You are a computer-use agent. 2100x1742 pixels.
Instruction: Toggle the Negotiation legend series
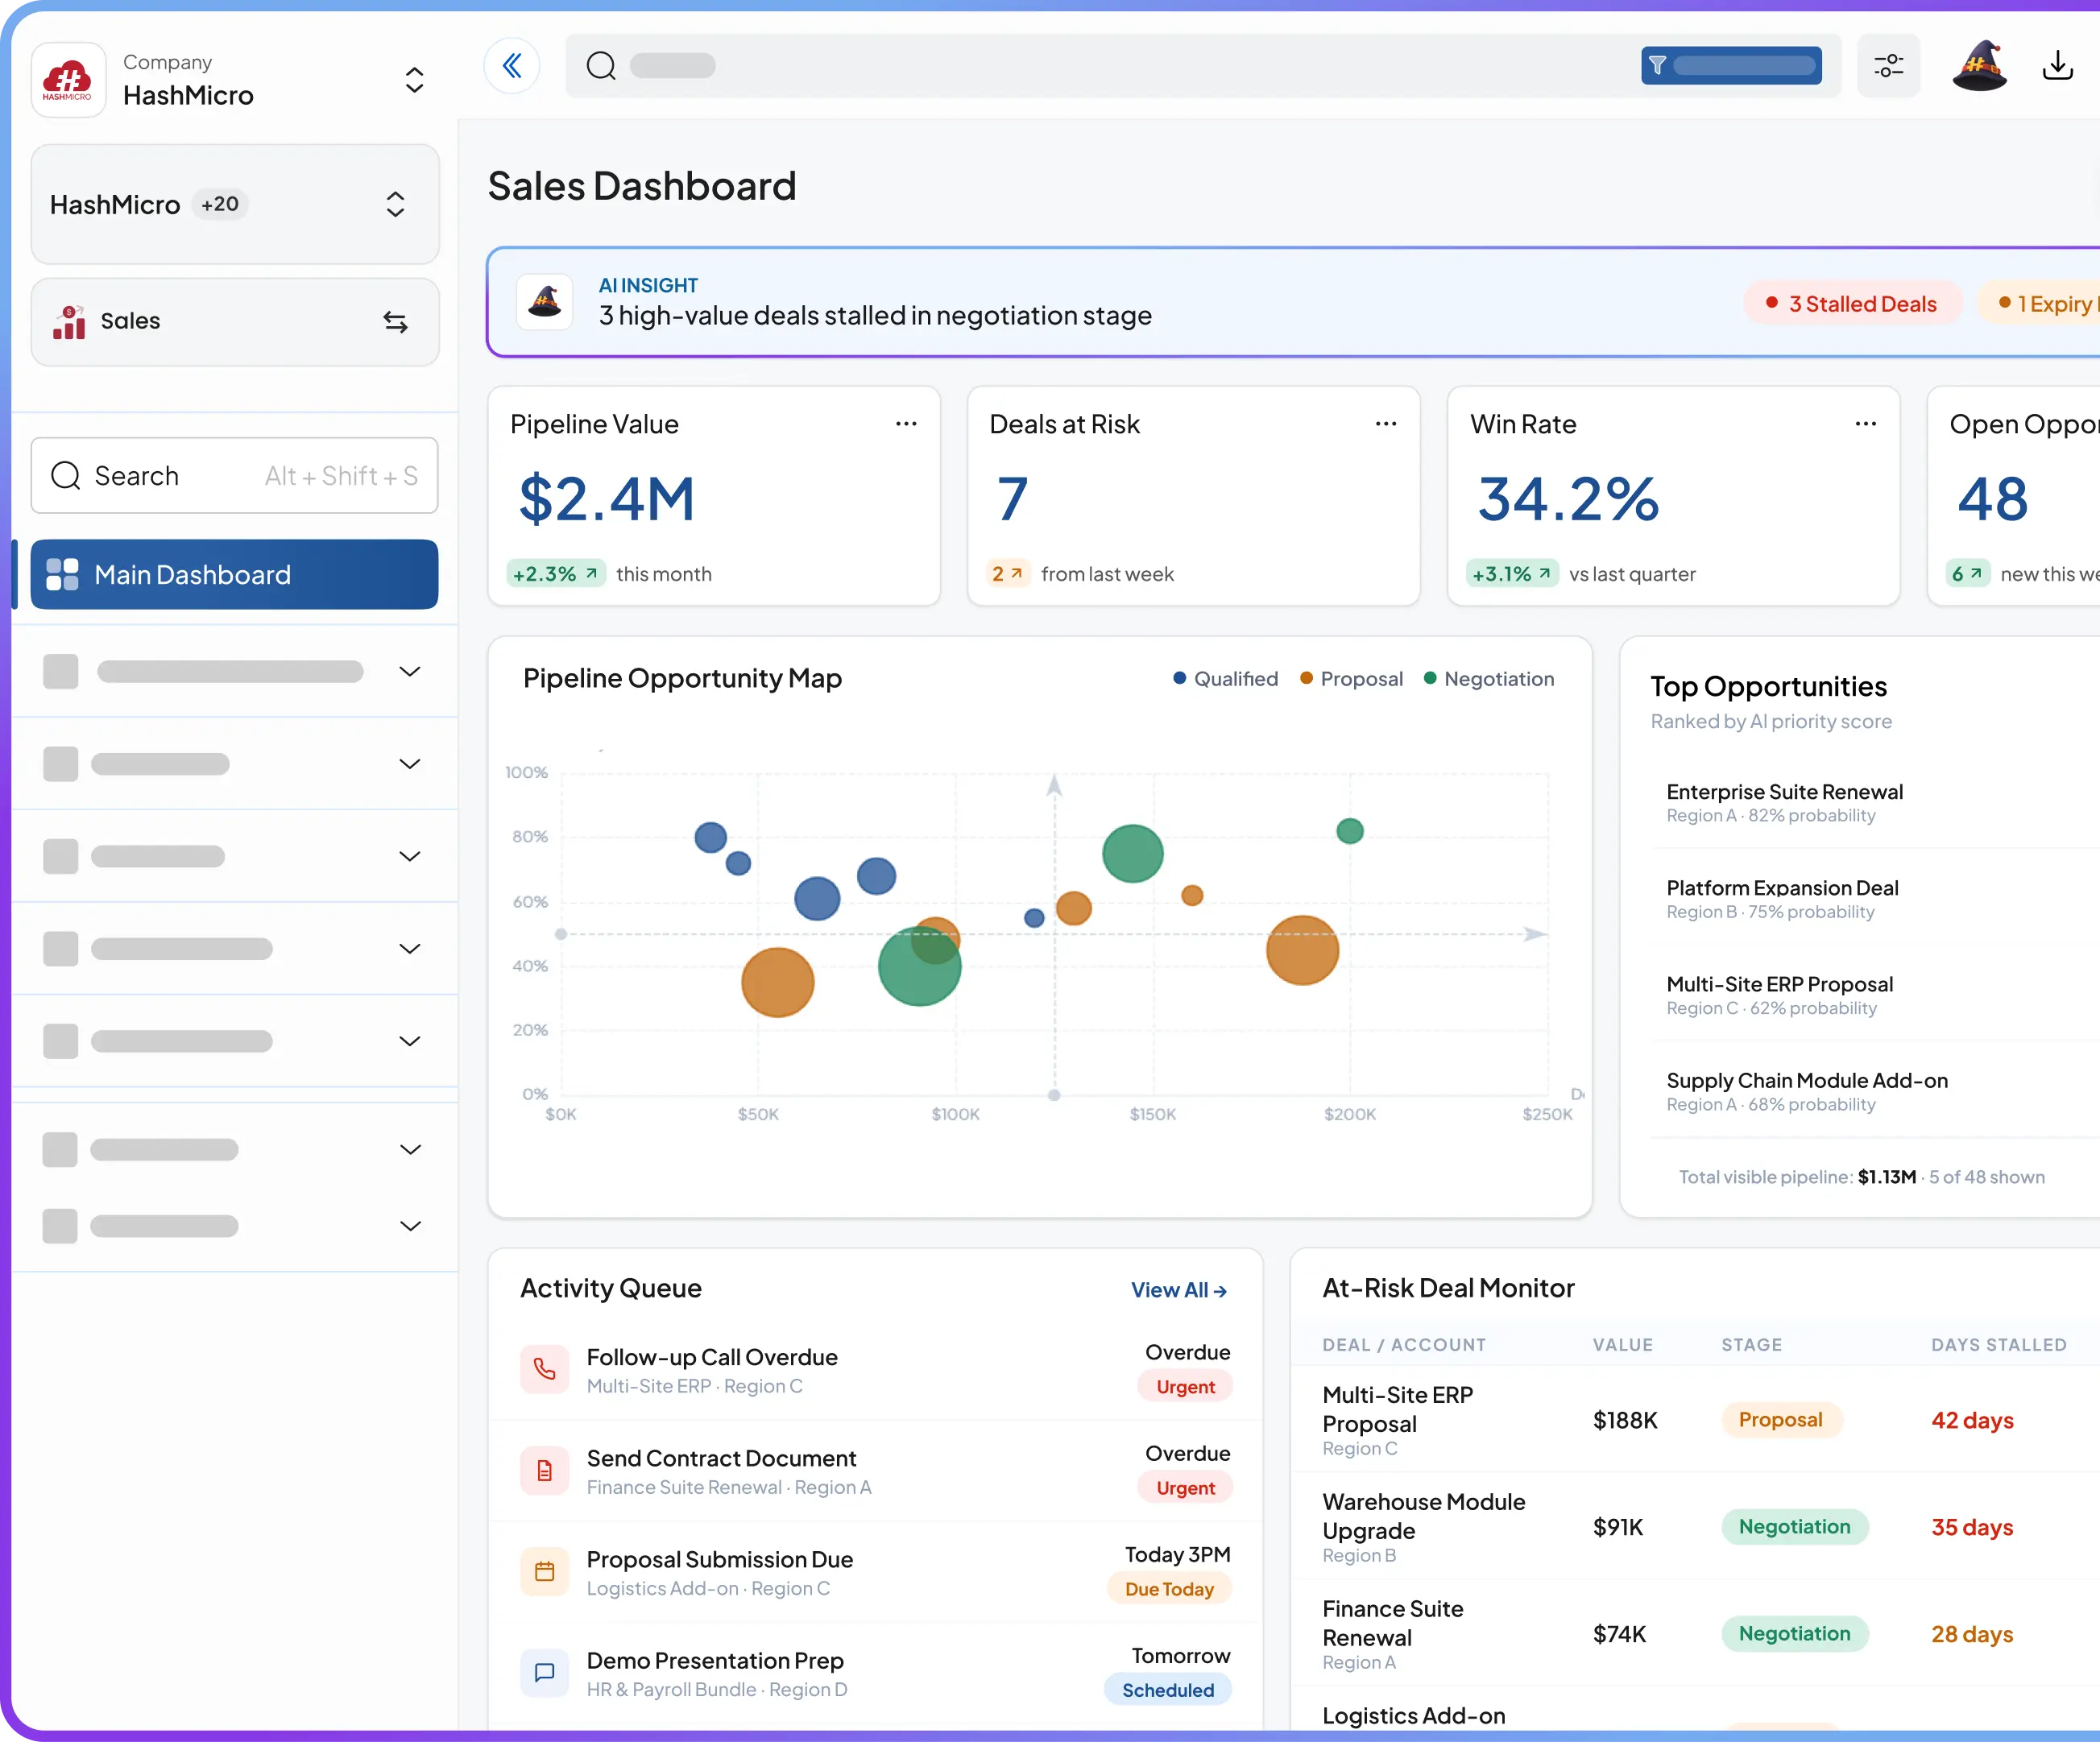[x=1489, y=679]
